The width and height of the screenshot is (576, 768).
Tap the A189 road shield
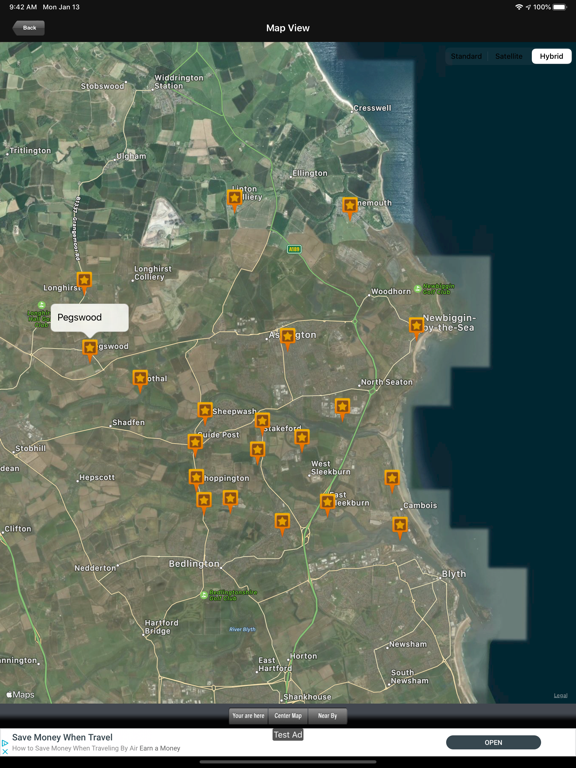coord(294,249)
